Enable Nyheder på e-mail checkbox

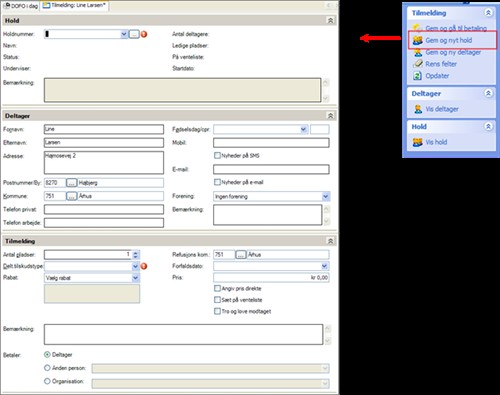coord(217,182)
